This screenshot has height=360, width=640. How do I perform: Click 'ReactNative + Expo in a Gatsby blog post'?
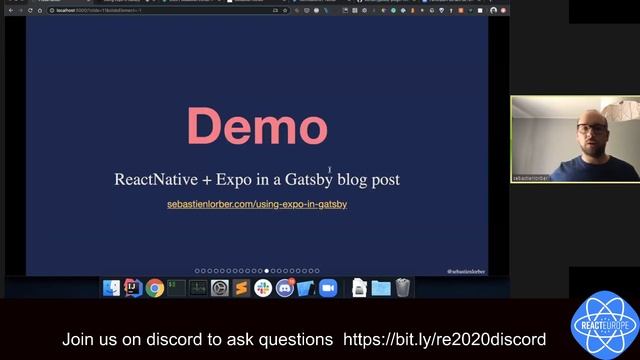(x=257, y=179)
